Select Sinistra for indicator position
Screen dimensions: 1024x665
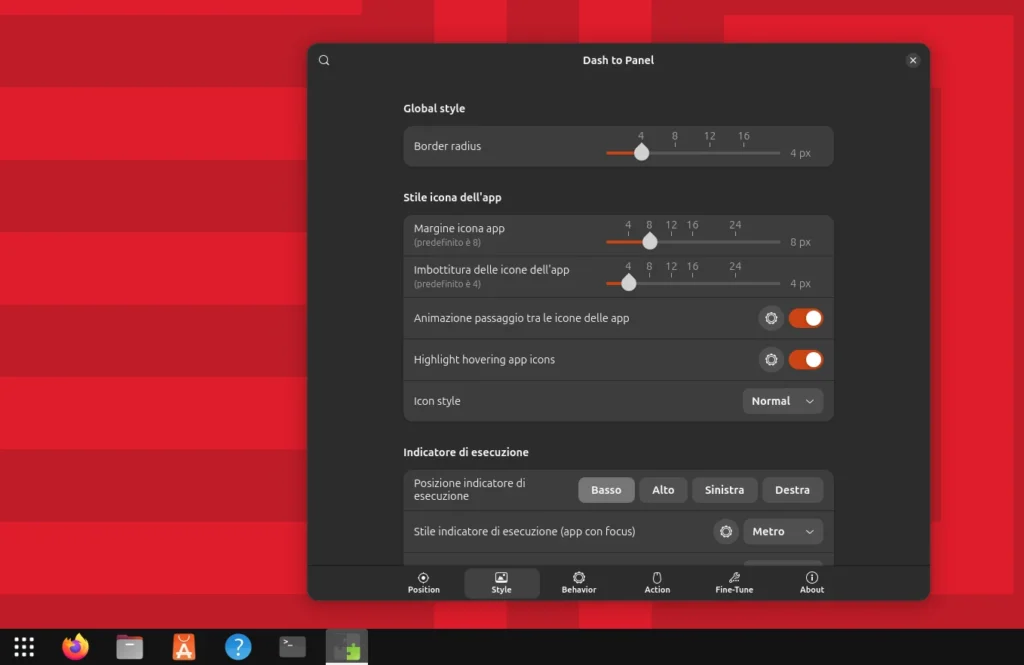tap(724, 490)
